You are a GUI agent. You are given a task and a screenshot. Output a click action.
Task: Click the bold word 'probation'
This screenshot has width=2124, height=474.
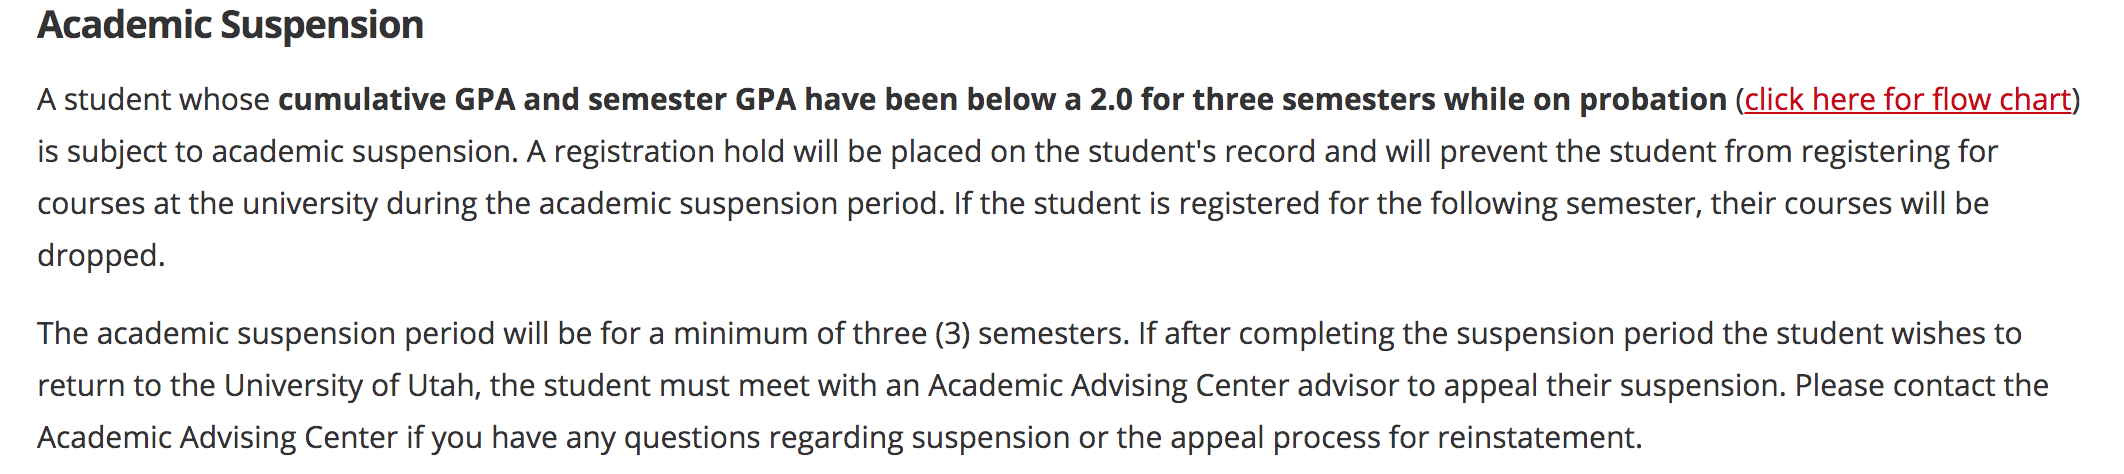tap(1652, 100)
